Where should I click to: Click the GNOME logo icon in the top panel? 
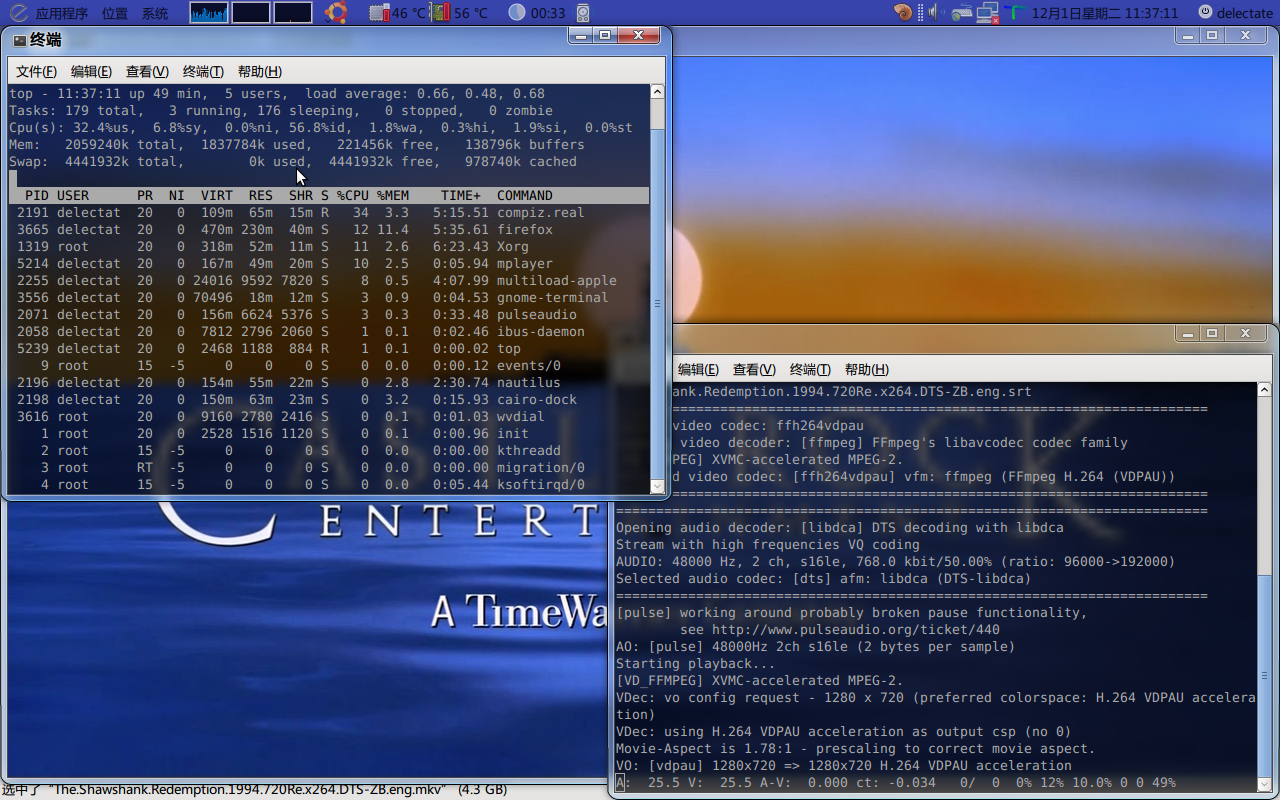pyautogui.click(x=18, y=13)
